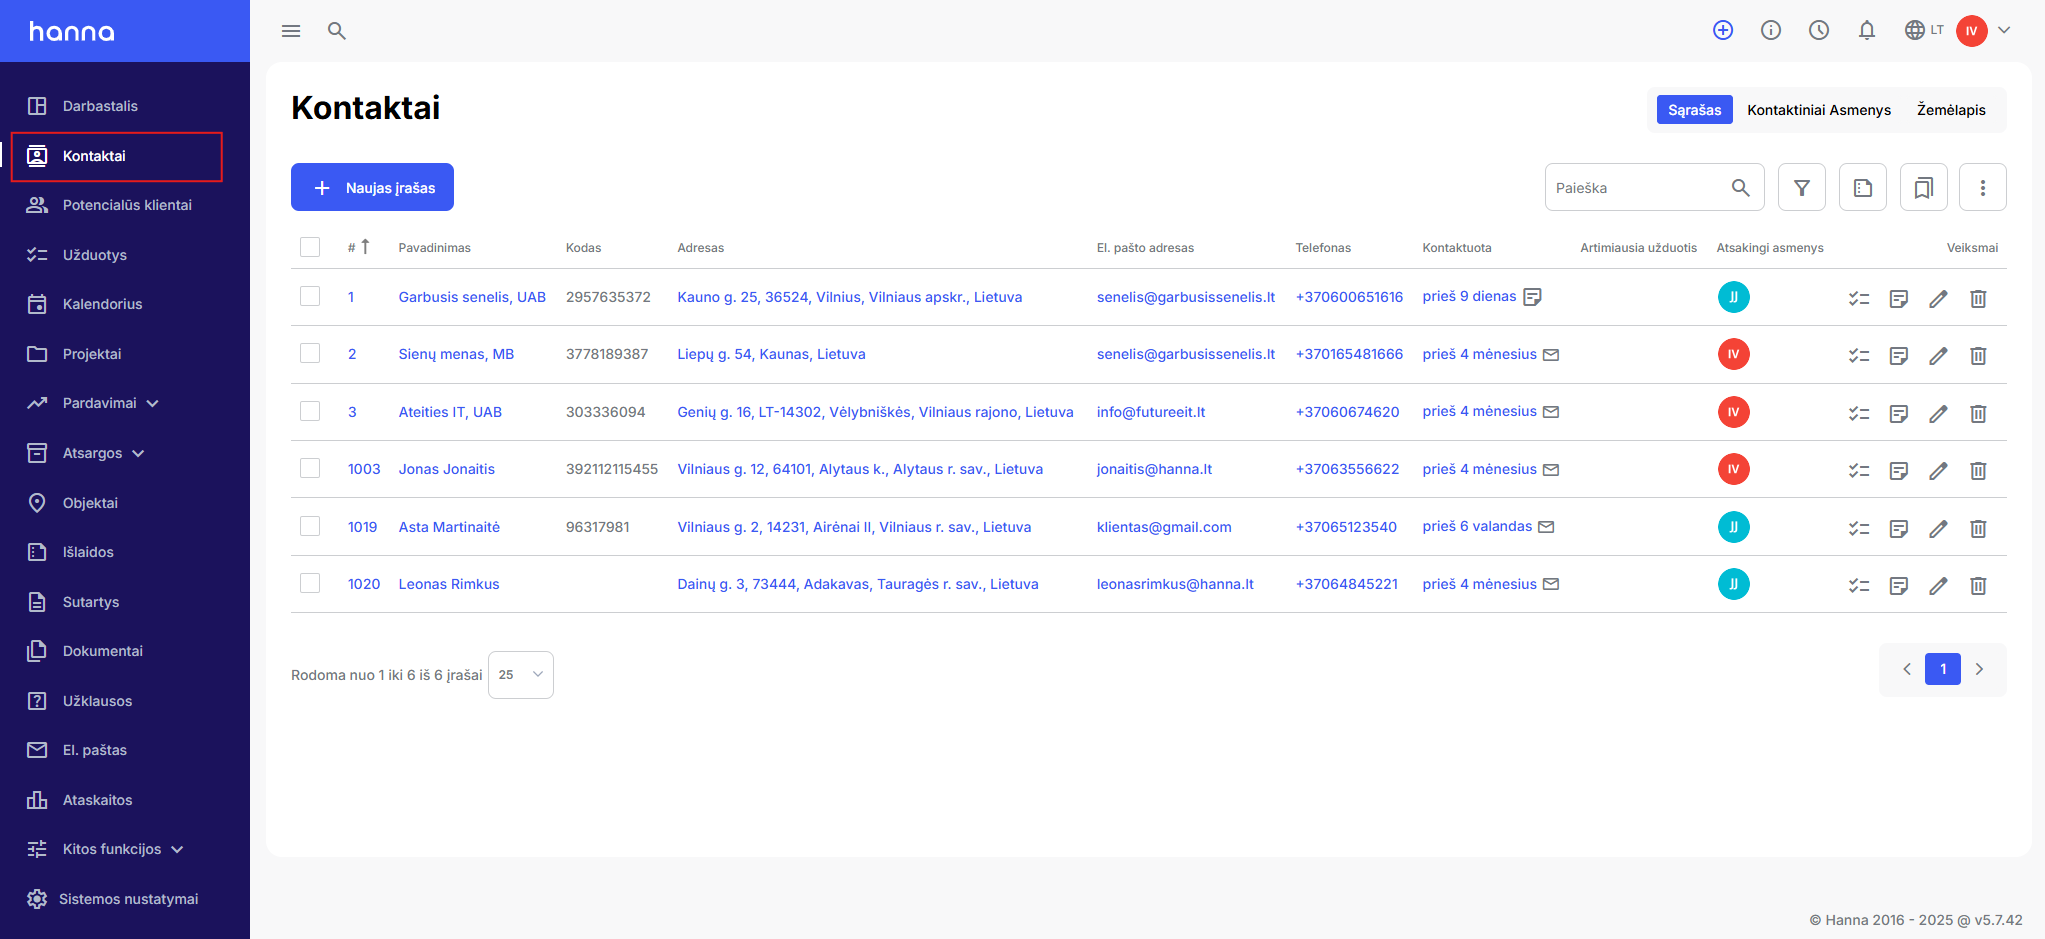Click 'prieš 6 valandas' in Asta Martinaitė row
Screen dimensions: 2045x939
(x=1477, y=526)
